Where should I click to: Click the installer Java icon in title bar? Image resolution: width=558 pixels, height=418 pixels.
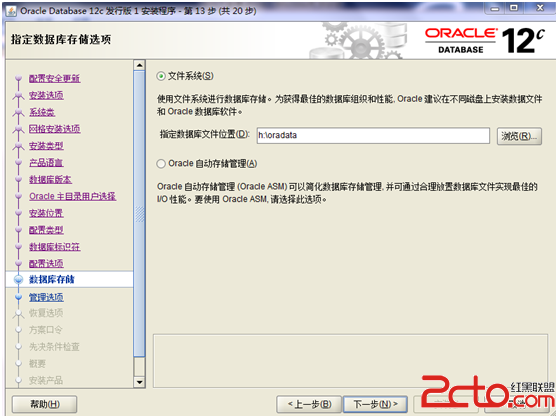coord(11,11)
